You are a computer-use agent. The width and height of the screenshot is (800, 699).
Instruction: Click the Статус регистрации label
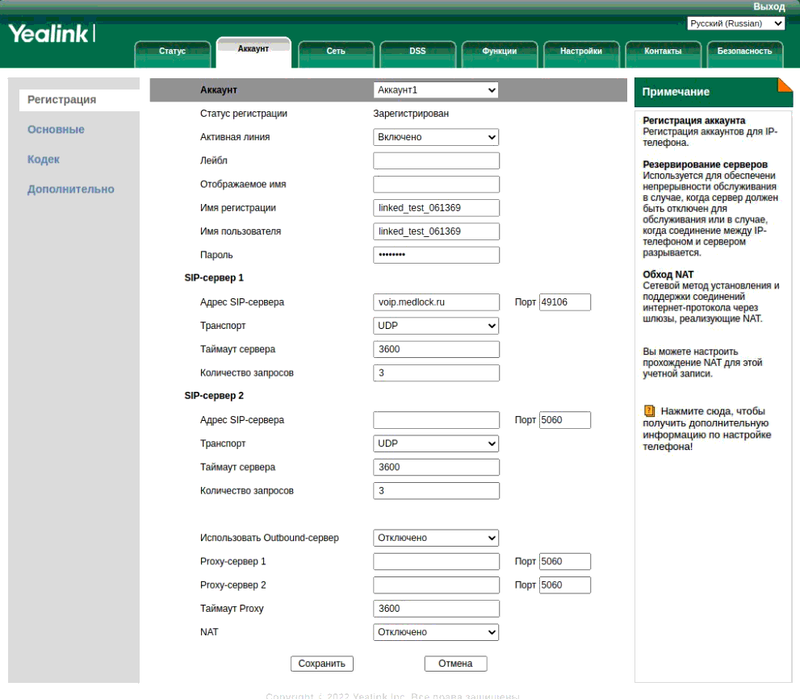243,114
